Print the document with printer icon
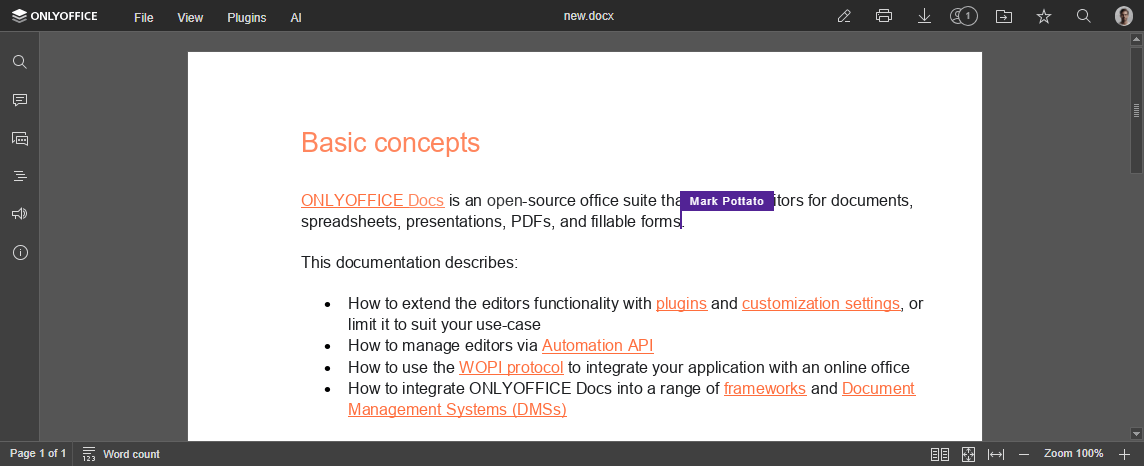This screenshot has width=1144, height=466. 884,16
